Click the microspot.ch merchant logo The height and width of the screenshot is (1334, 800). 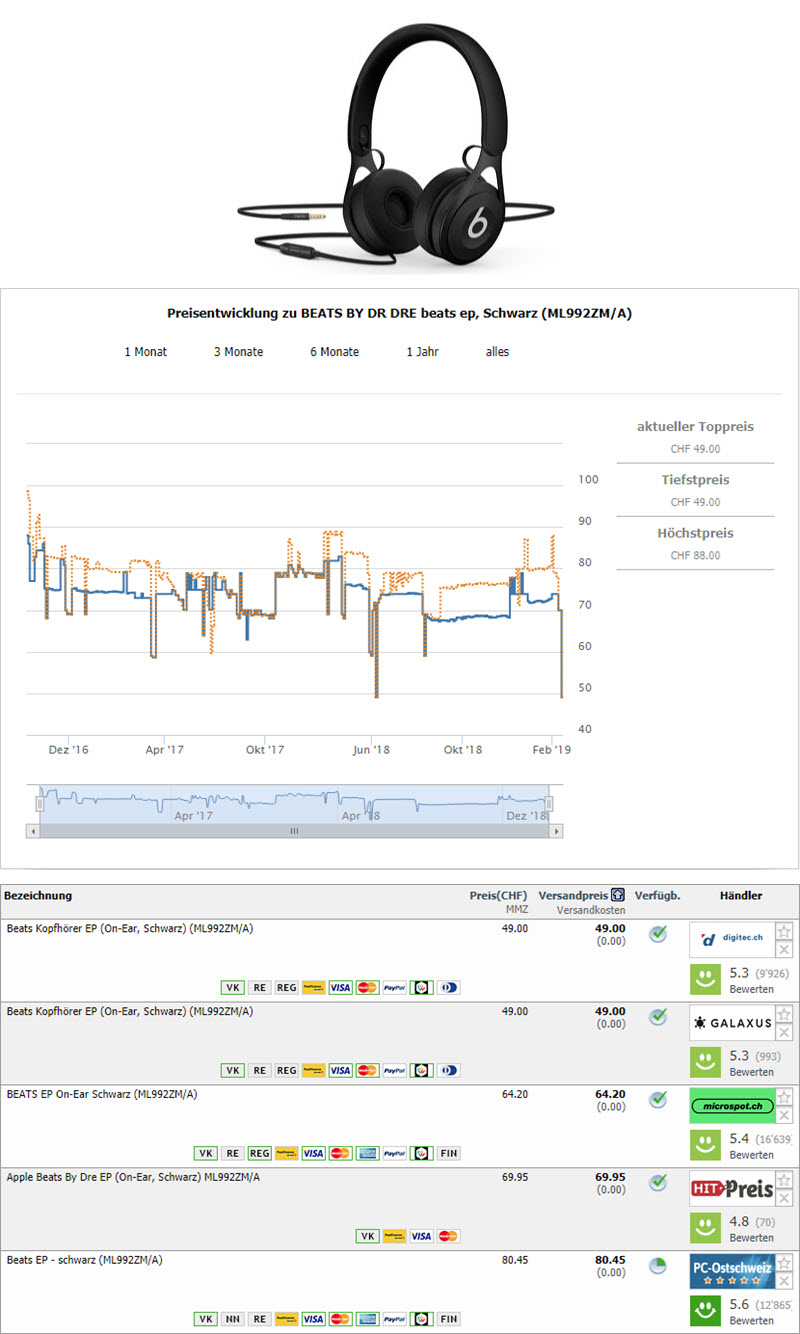coord(732,1106)
